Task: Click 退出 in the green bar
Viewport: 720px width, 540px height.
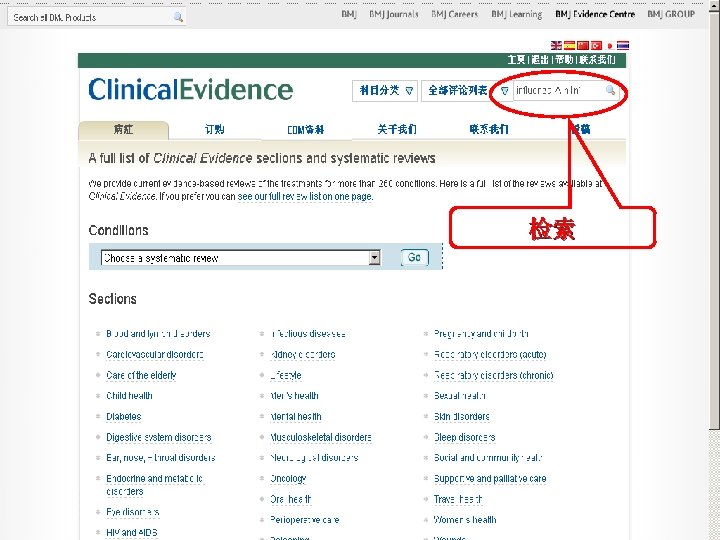Action: click(x=540, y=60)
